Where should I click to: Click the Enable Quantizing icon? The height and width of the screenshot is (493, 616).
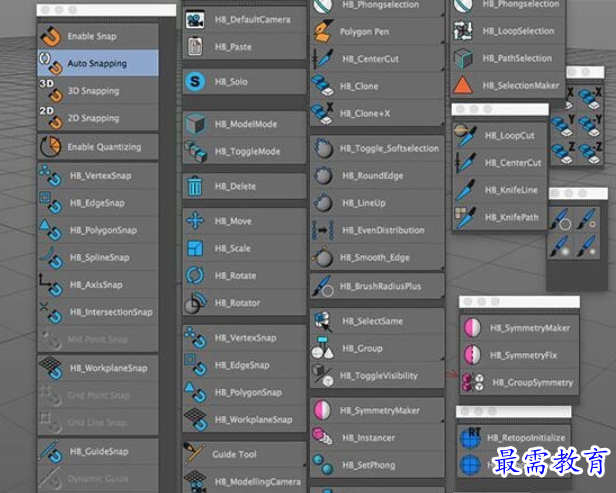49,147
